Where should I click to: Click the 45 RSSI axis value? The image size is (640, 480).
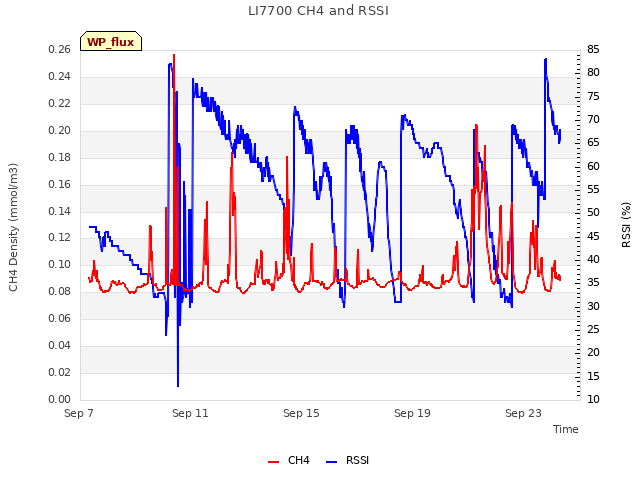click(593, 236)
